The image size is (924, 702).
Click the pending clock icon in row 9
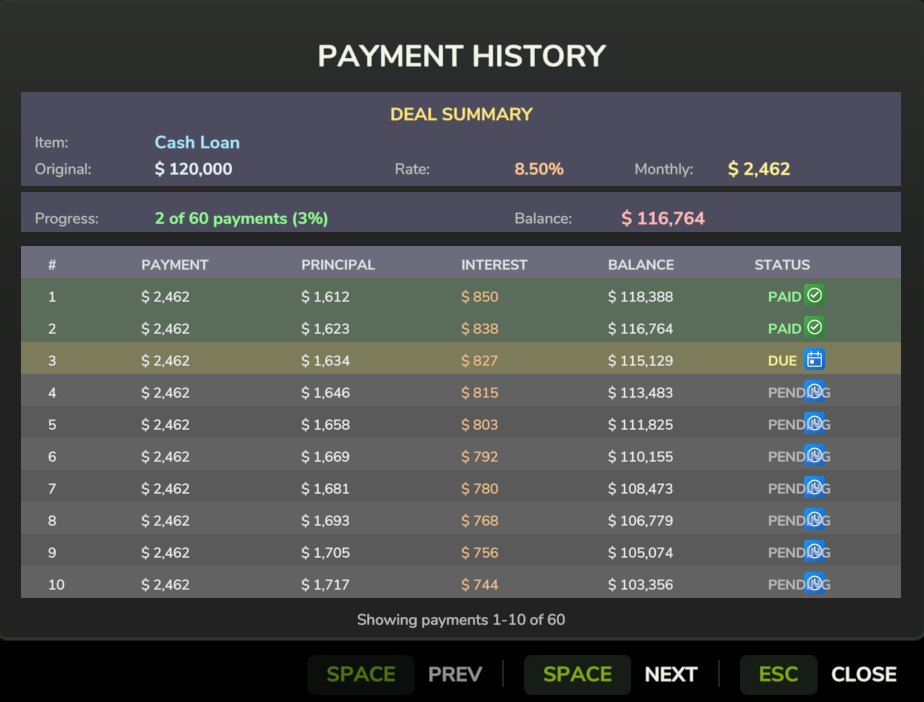click(x=814, y=551)
